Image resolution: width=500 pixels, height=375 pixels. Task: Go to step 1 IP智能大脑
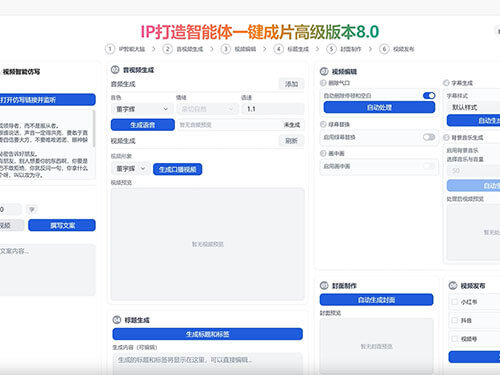pos(126,49)
